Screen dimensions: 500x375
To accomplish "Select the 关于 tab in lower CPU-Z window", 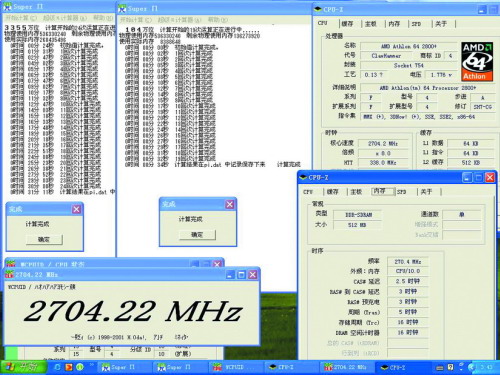I will point(426,192).
